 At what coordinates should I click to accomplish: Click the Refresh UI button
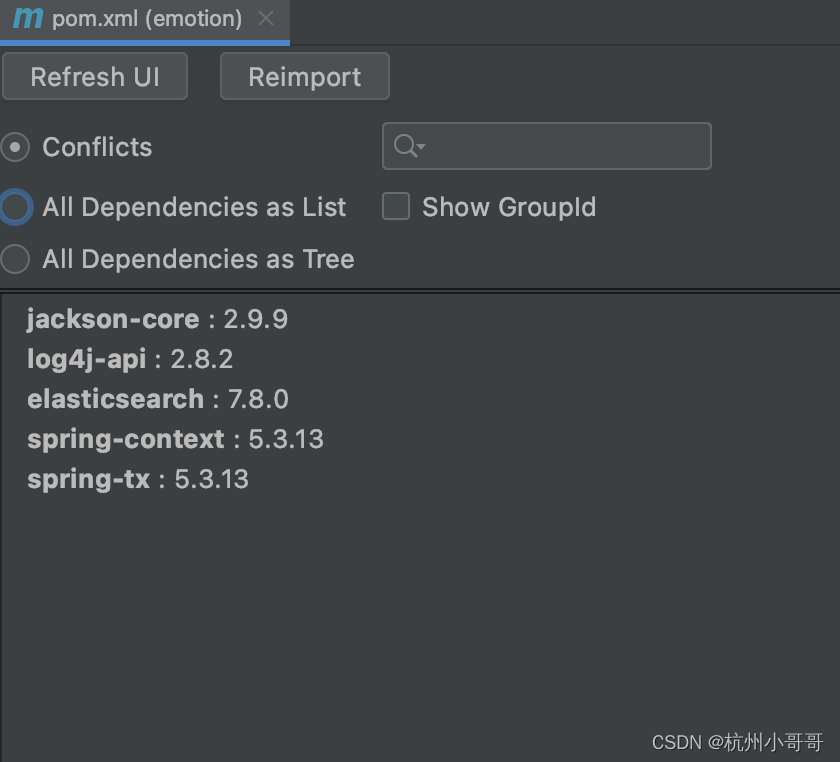pyautogui.click(x=95, y=76)
